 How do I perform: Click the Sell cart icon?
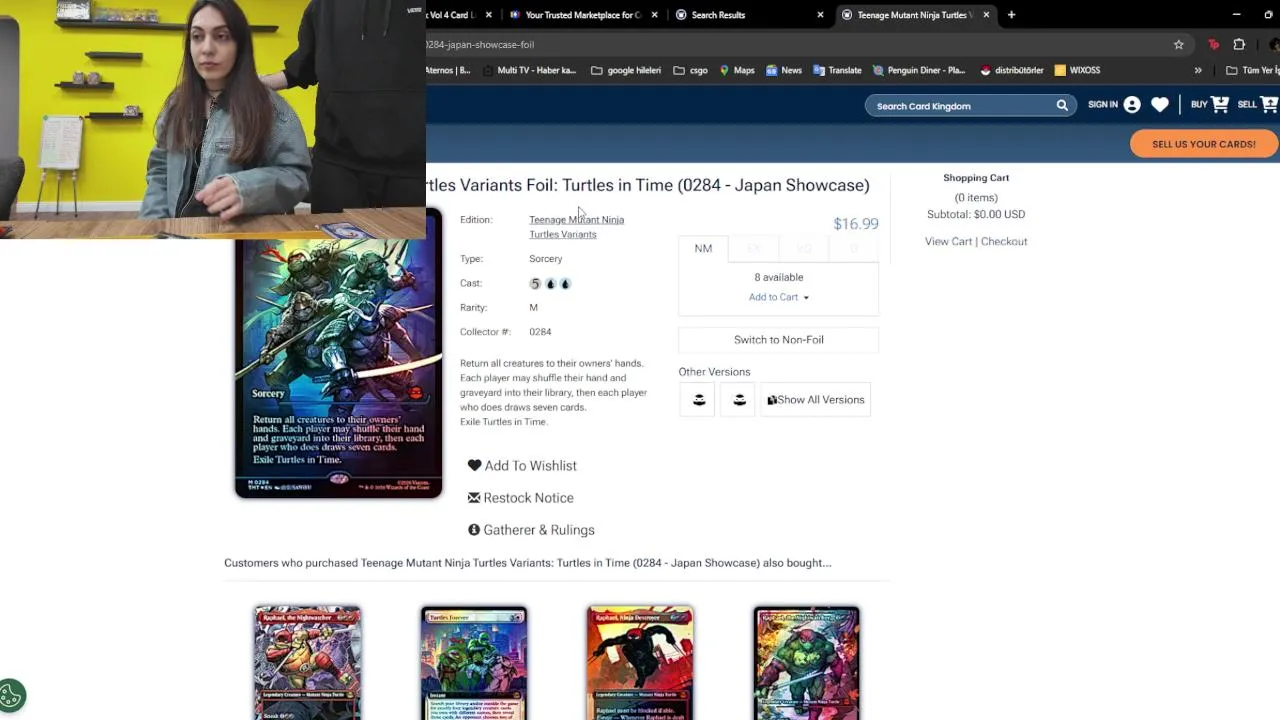(1269, 104)
